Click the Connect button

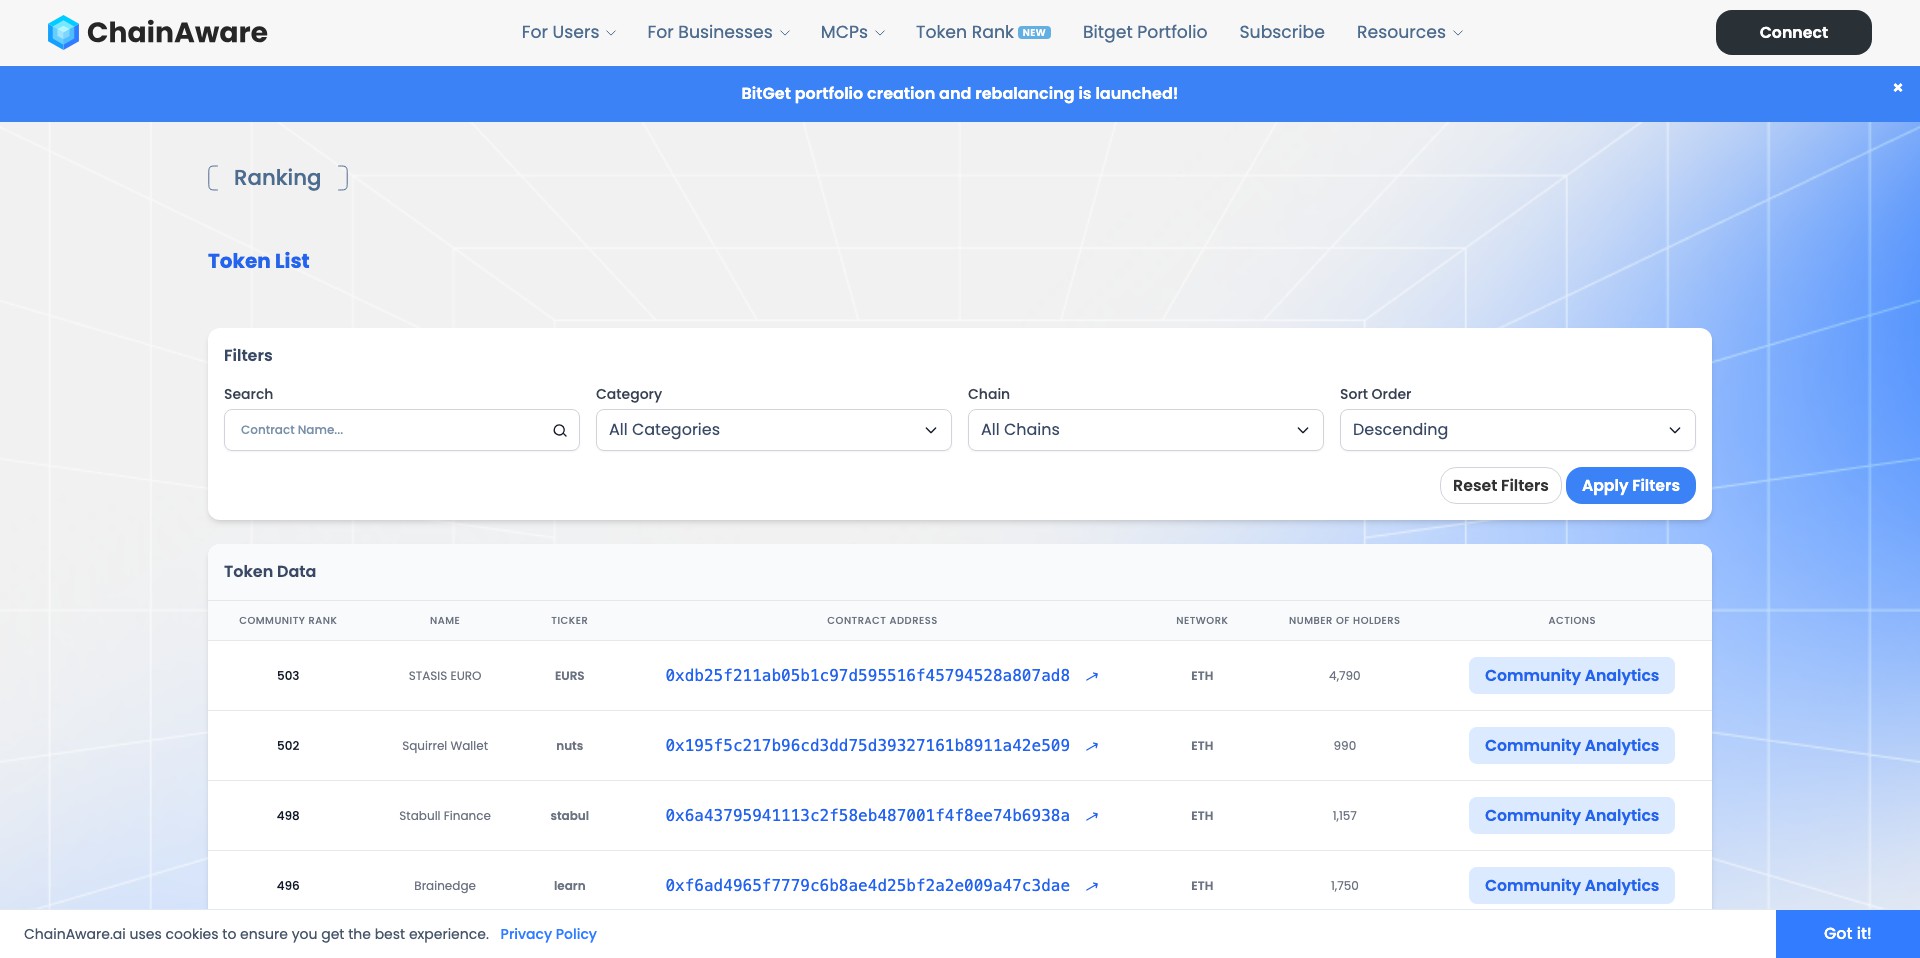(x=1794, y=32)
